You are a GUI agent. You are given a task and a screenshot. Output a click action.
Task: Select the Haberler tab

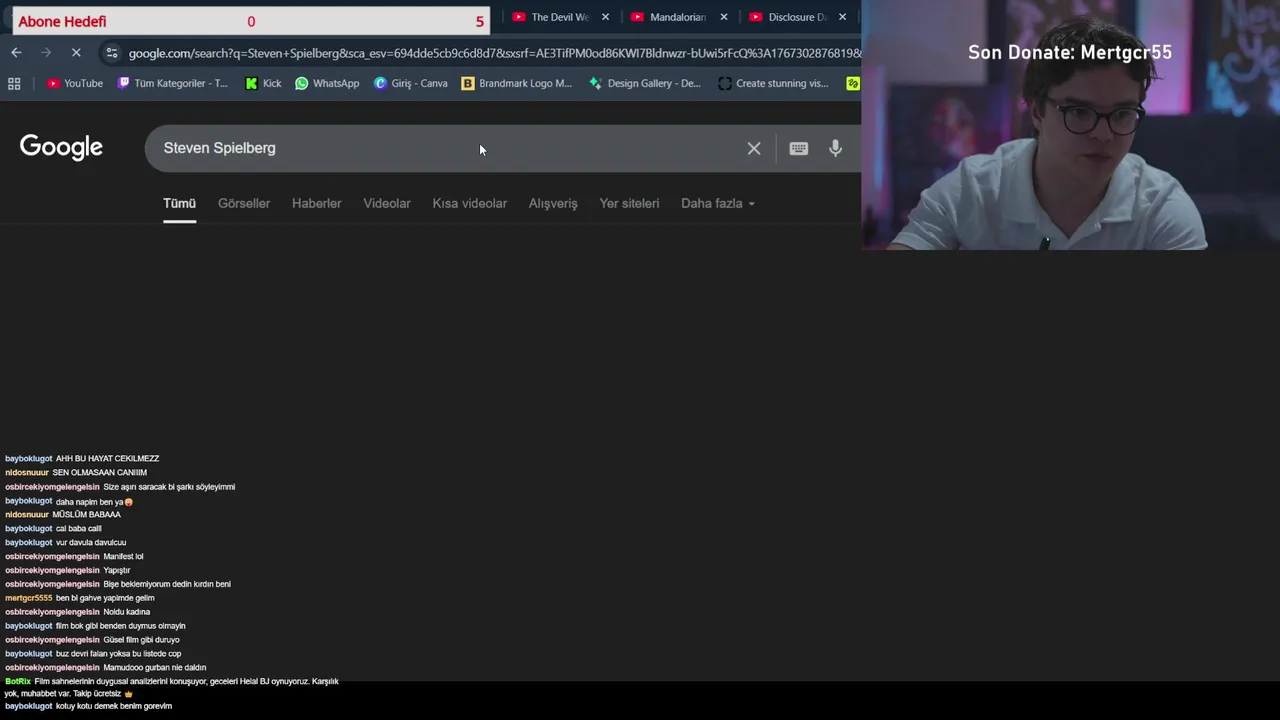pos(317,204)
